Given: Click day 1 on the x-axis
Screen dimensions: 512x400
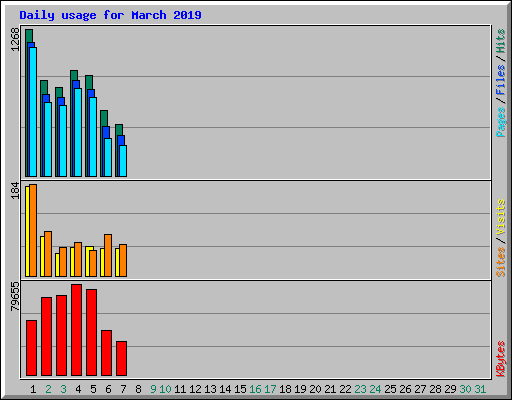Looking at the screenshot, I should click(x=33, y=389).
